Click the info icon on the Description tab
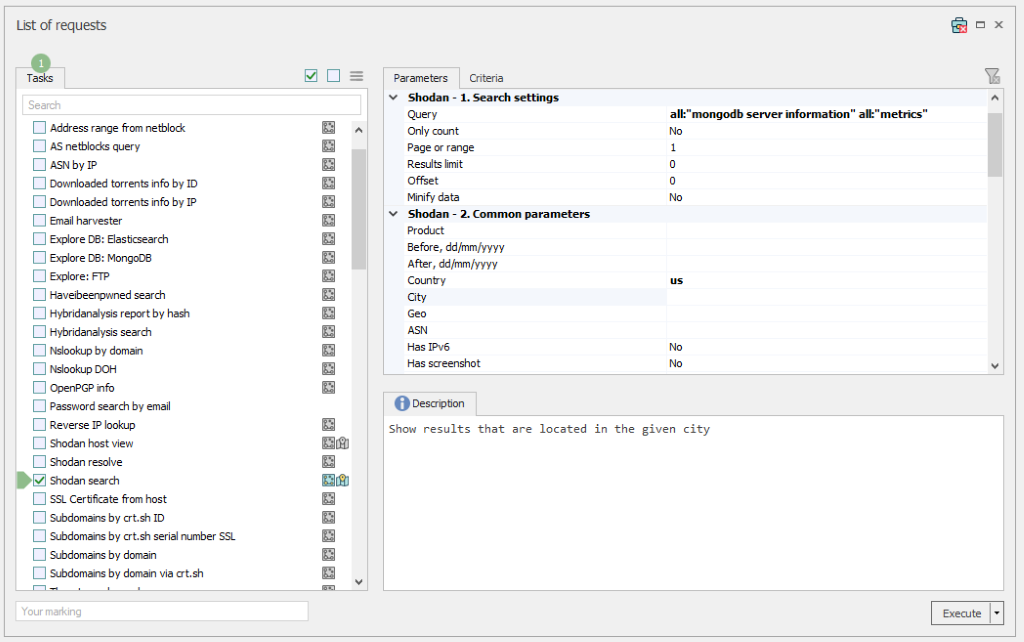1024x642 pixels. tap(402, 404)
